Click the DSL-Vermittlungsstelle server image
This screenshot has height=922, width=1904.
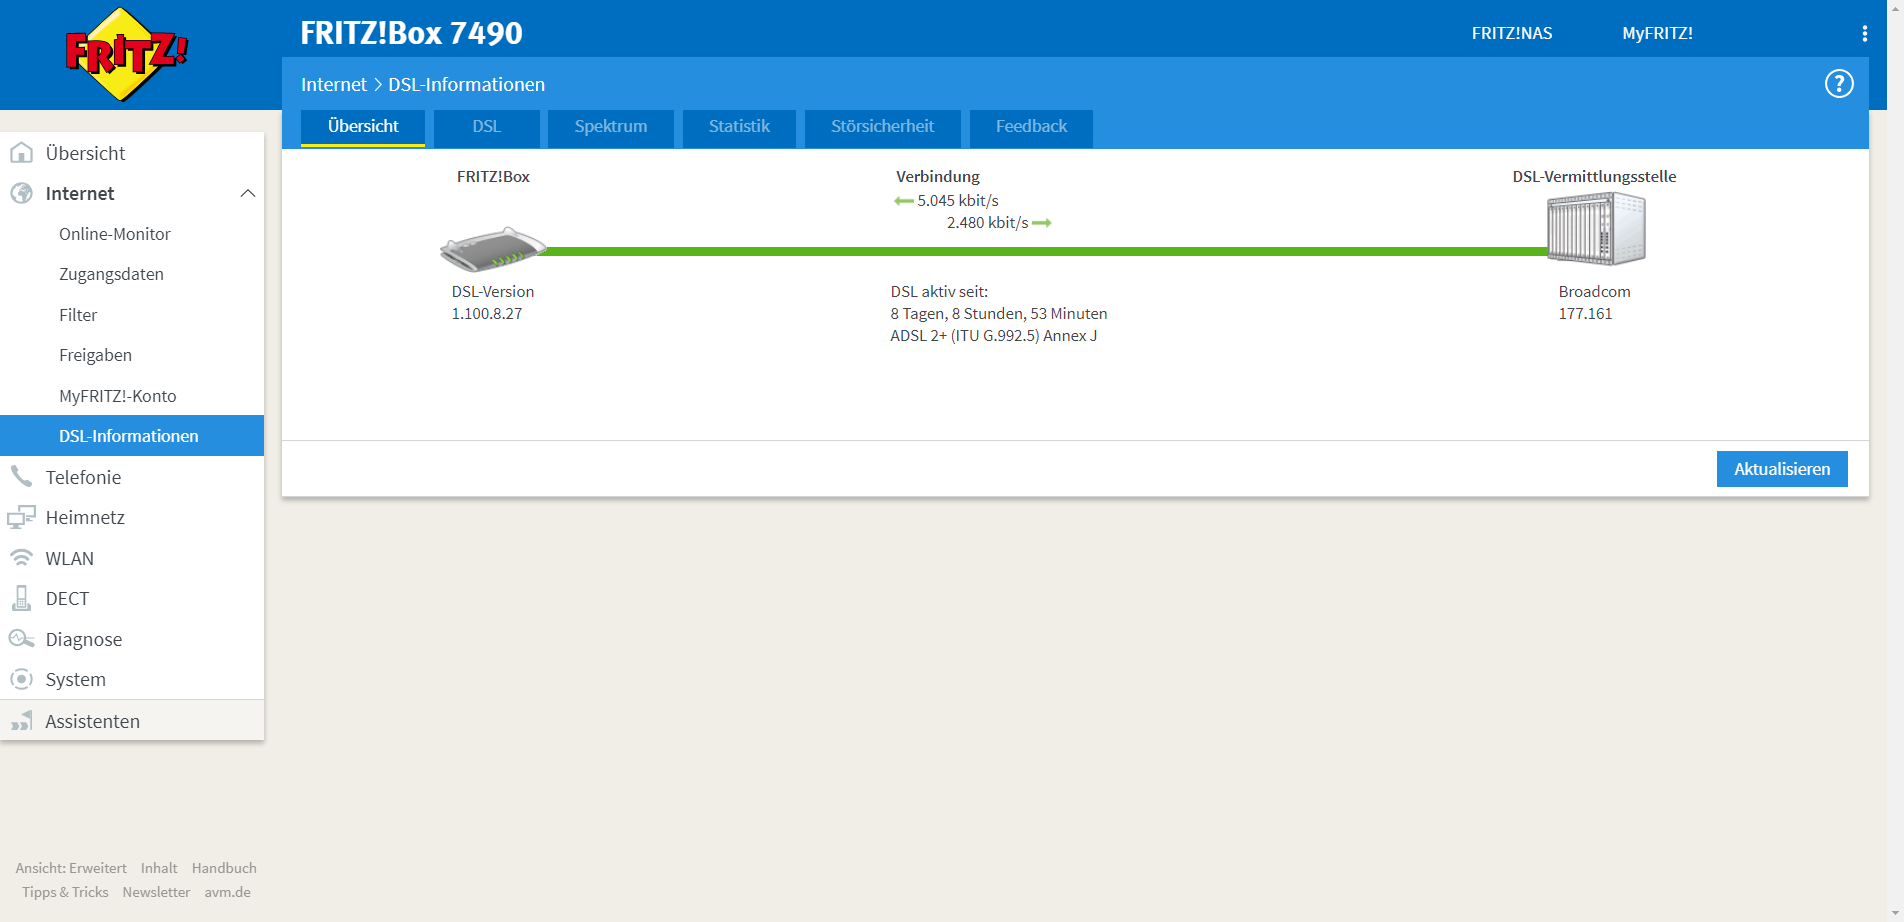(1596, 229)
